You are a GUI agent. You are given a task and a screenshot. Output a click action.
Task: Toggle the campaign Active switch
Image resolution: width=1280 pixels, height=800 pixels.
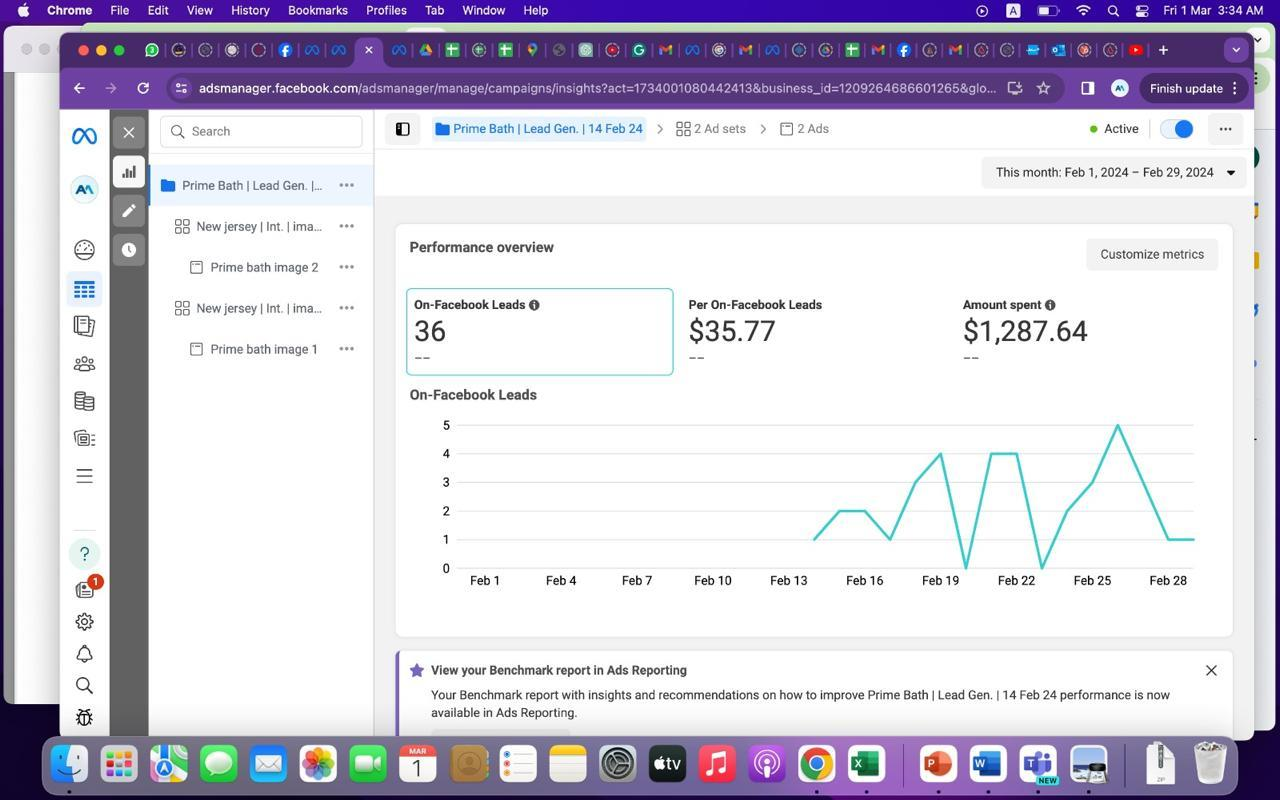(x=1177, y=129)
